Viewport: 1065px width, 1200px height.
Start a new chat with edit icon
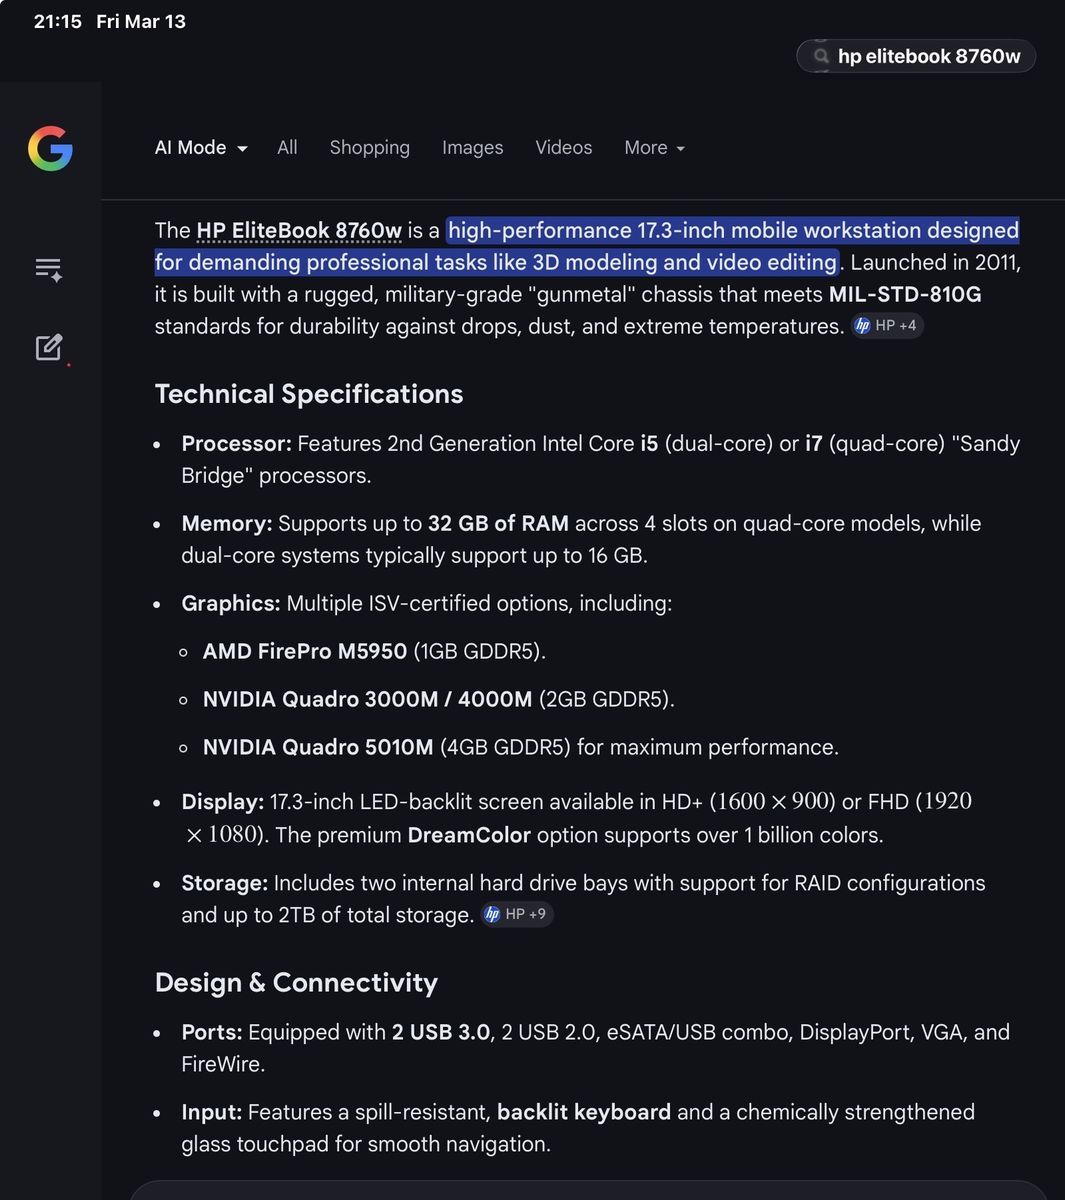(x=49, y=347)
